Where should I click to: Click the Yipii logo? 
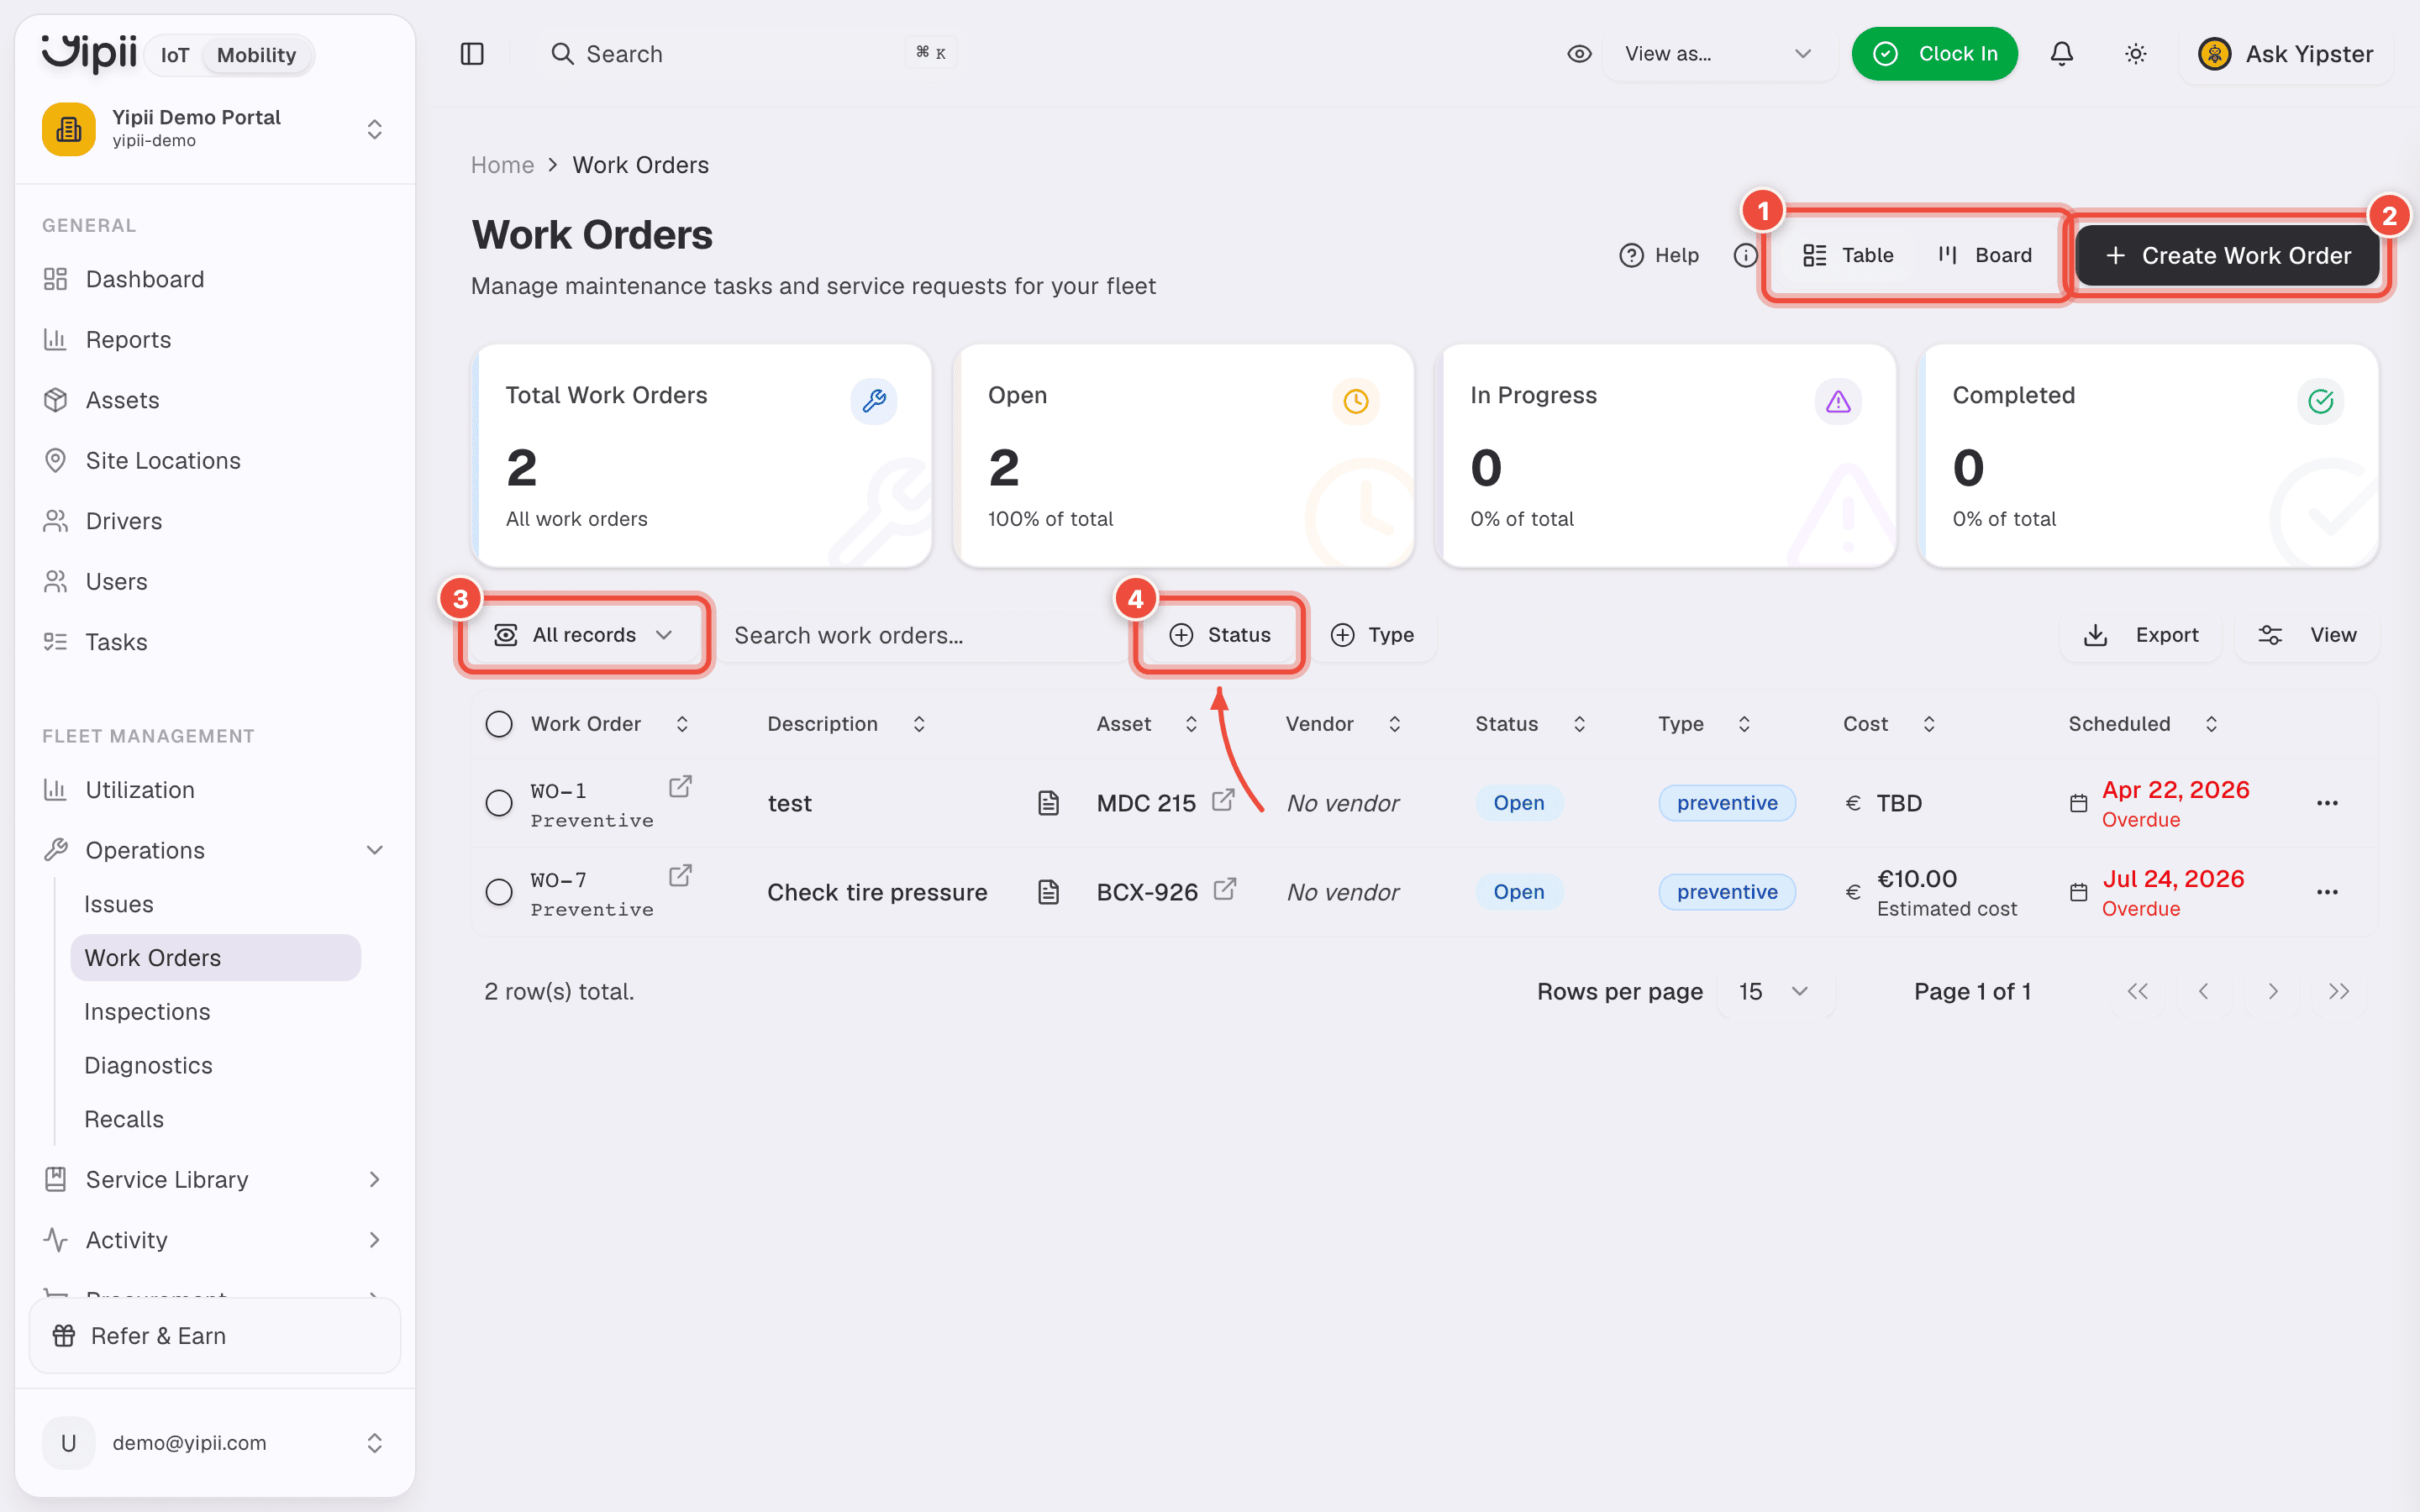89,52
